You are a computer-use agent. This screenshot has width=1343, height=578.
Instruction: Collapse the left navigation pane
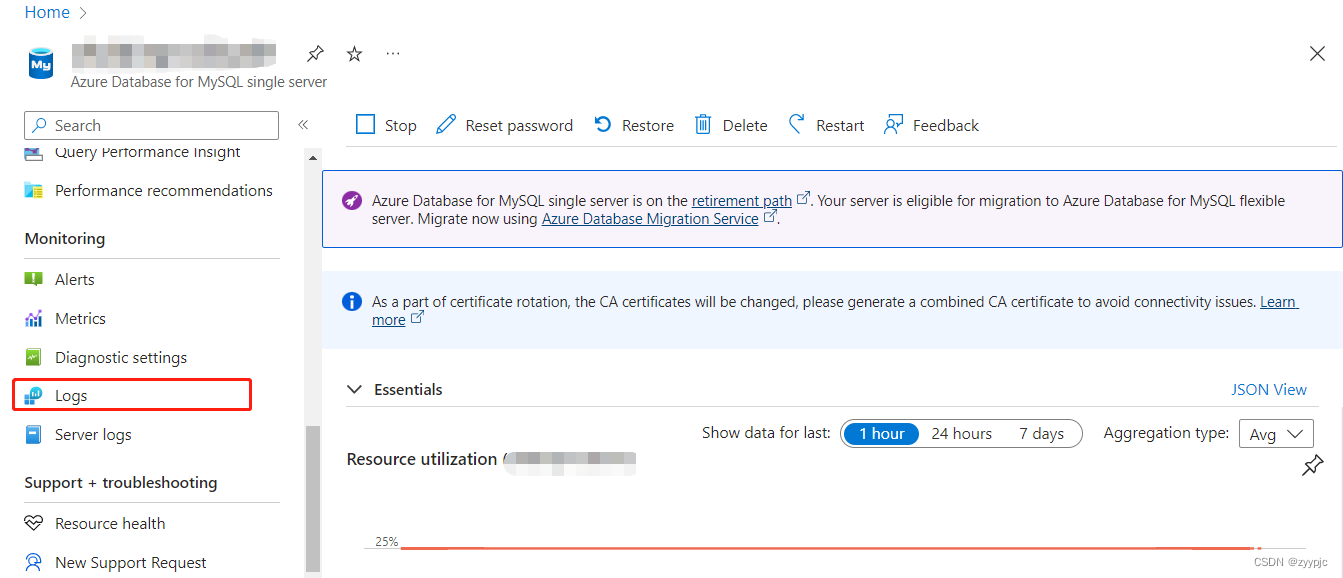click(303, 124)
